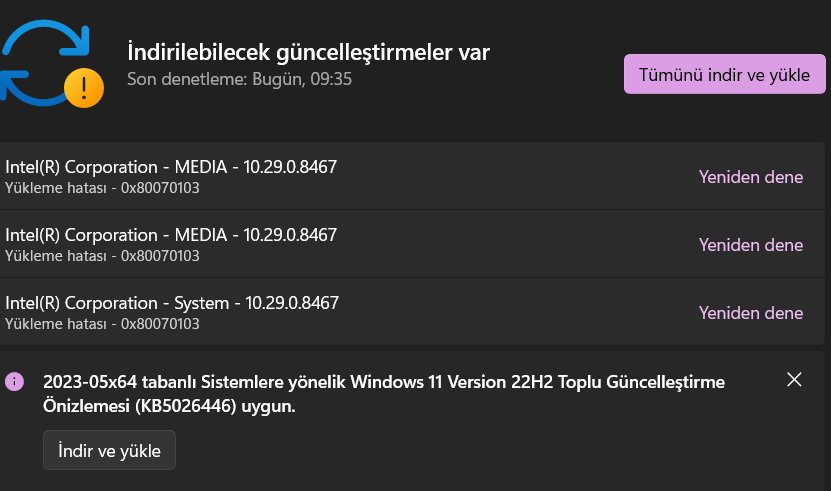
Task: Select the second Intel MEDIA 10.29.0.8467 title
Action: click(x=171, y=234)
